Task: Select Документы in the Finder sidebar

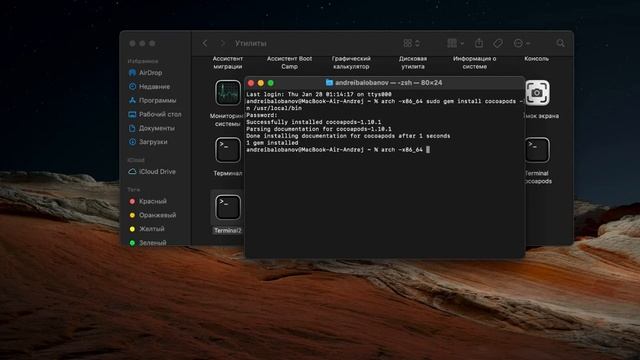Action: click(x=151, y=128)
